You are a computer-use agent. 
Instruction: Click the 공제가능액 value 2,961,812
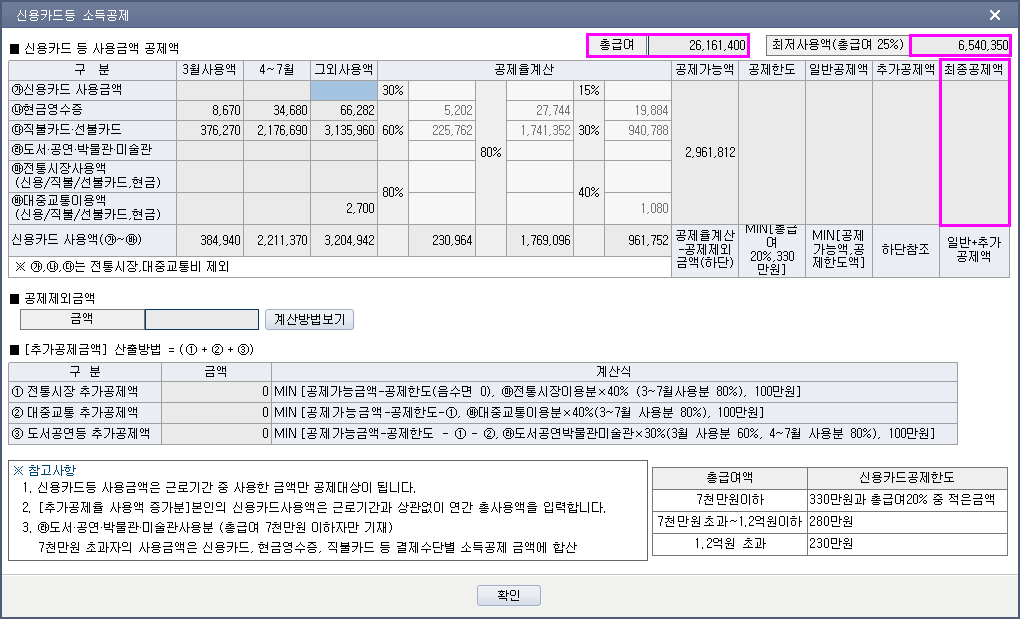click(705, 152)
